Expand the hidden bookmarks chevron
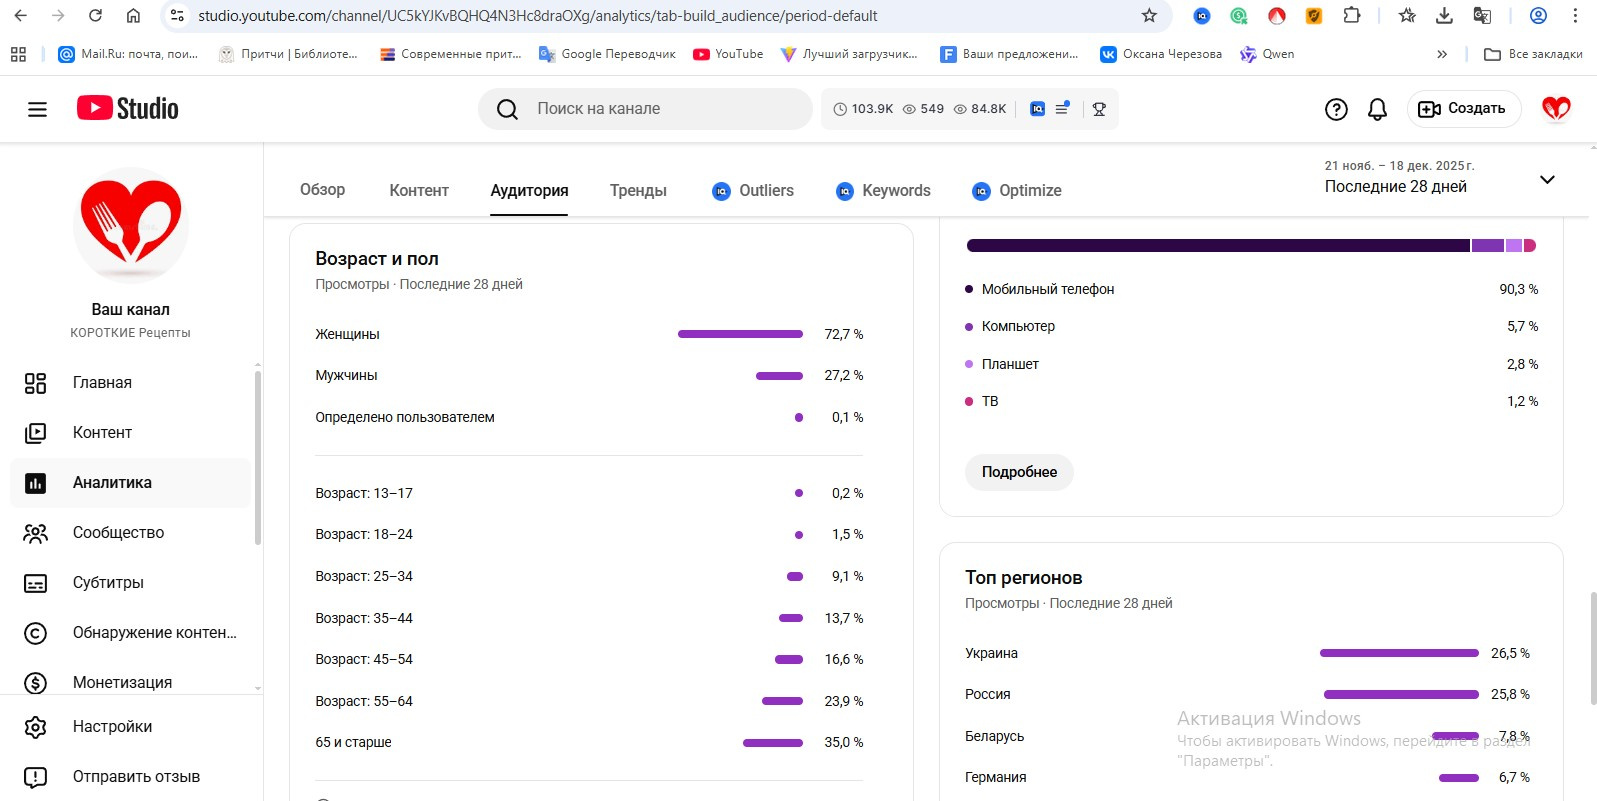The image size is (1597, 801). [x=1442, y=54]
